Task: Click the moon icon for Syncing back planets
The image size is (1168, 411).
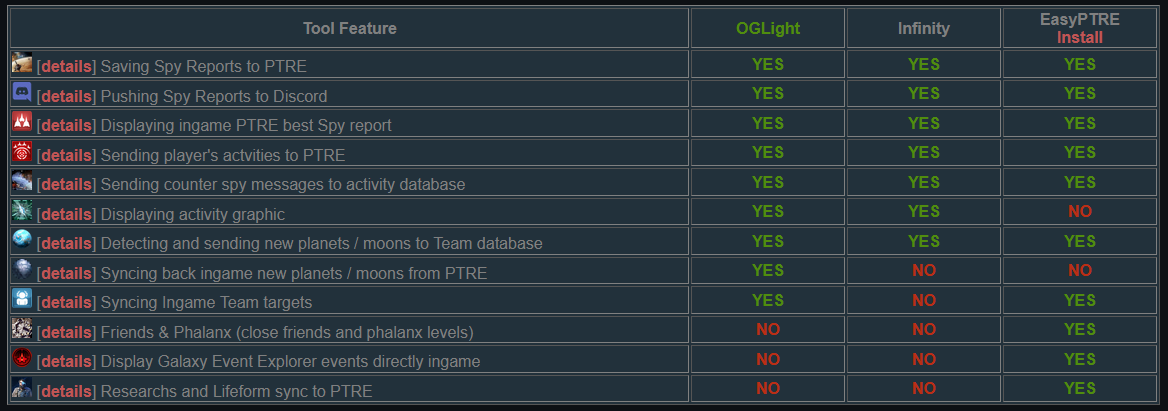Action: pos(22,270)
